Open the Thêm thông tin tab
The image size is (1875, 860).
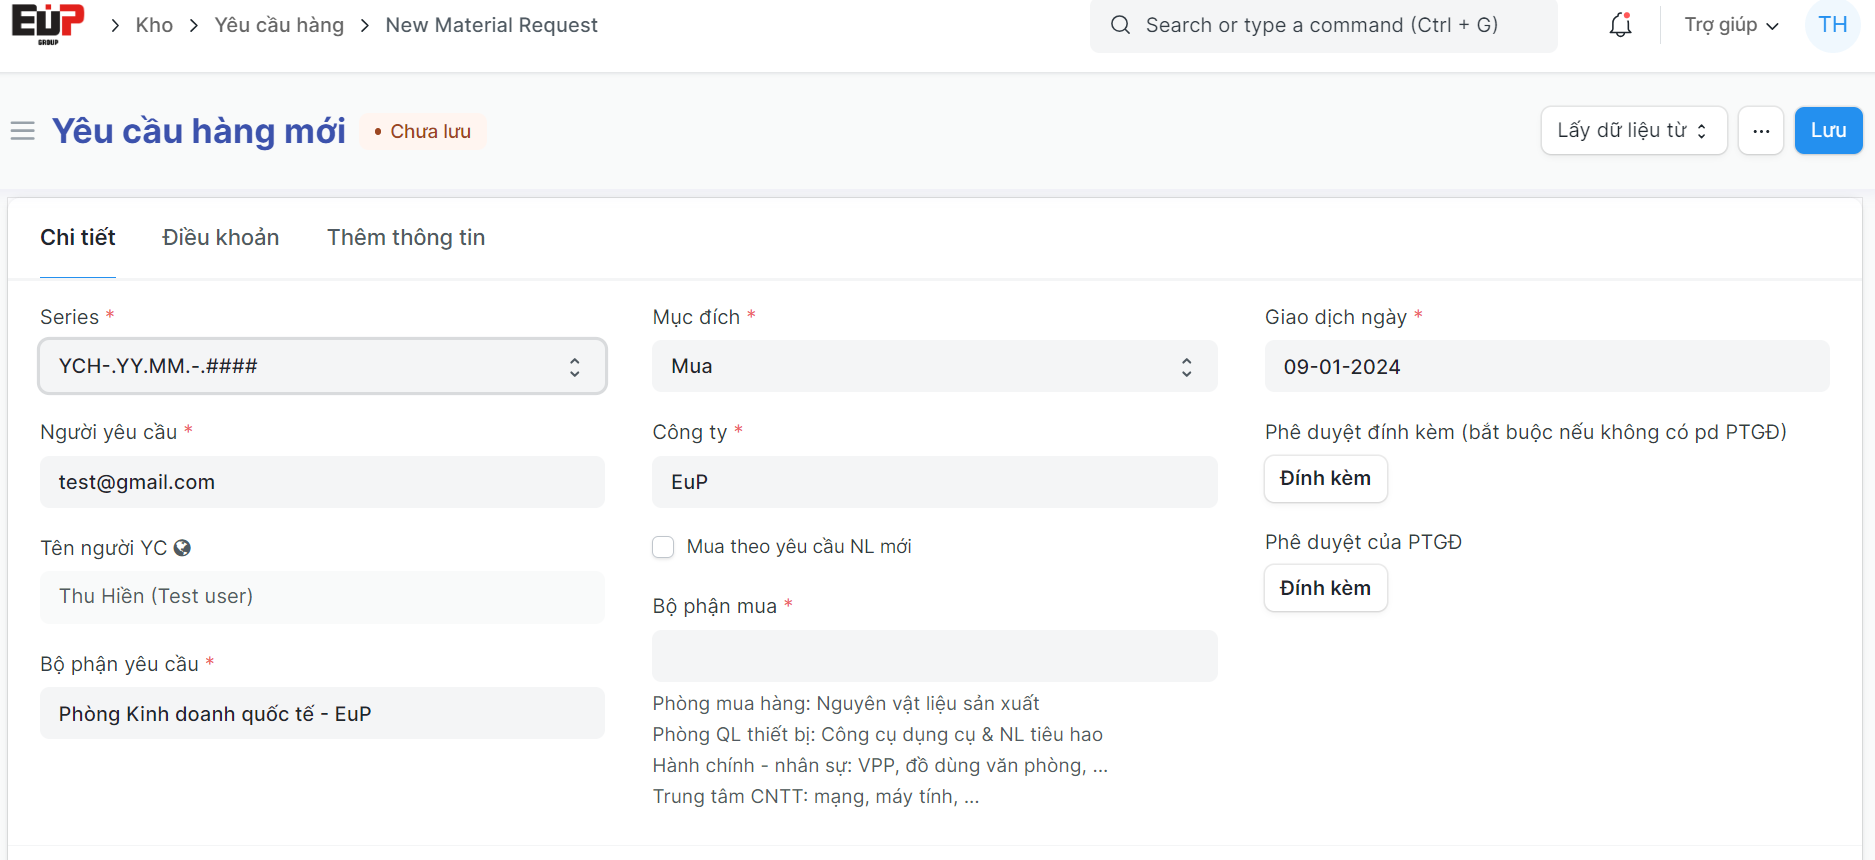(406, 237)
